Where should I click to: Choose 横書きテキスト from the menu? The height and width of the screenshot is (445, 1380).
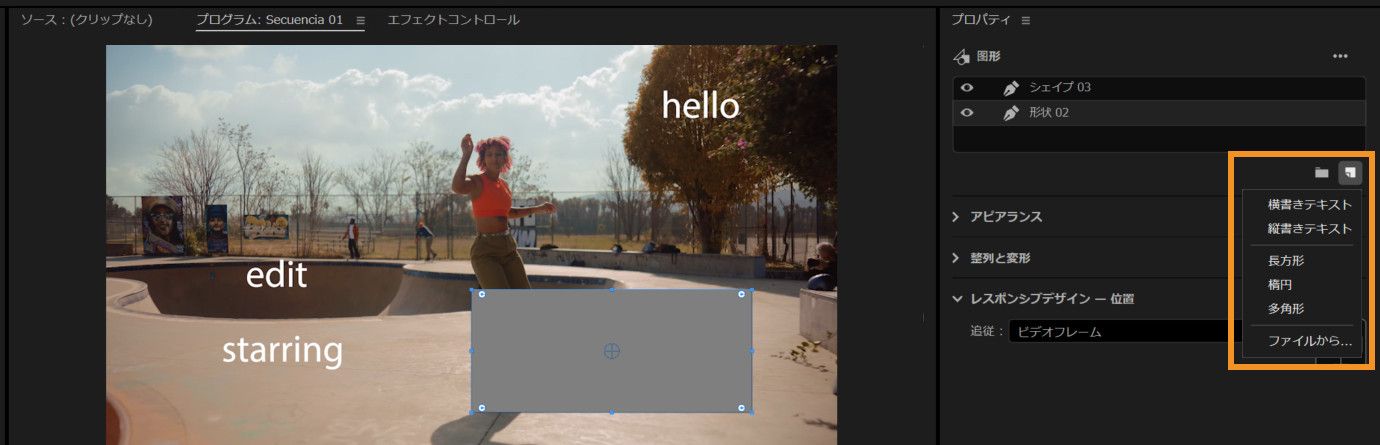(x=1309, y=204)
